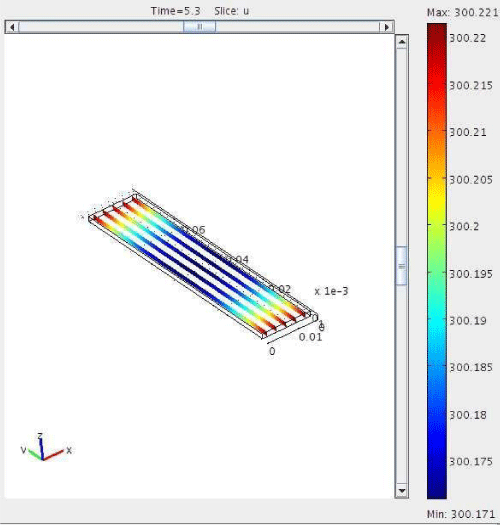Click the red x axis of the triad
Image resolution: width=500 pixels, height=525 pixels.
pos(54,455)
